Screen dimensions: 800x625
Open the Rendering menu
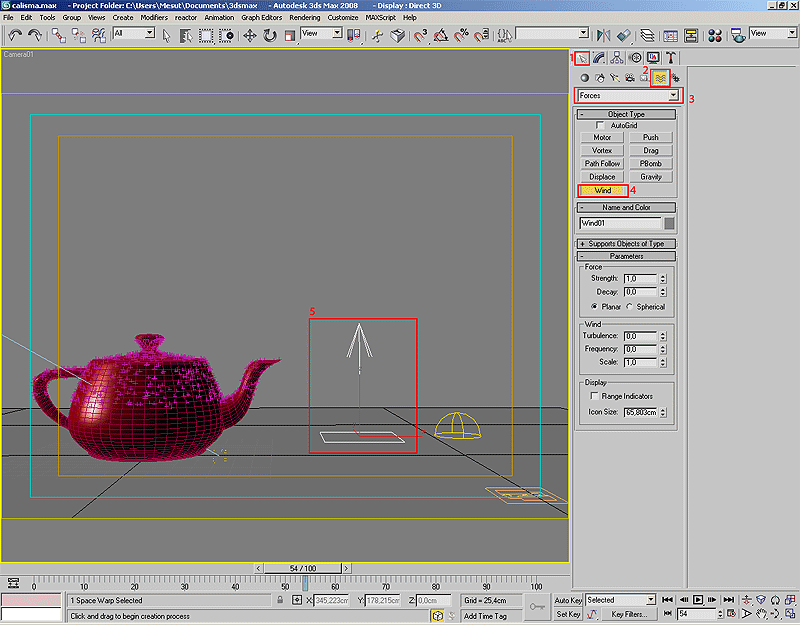(x=305, y=17)
